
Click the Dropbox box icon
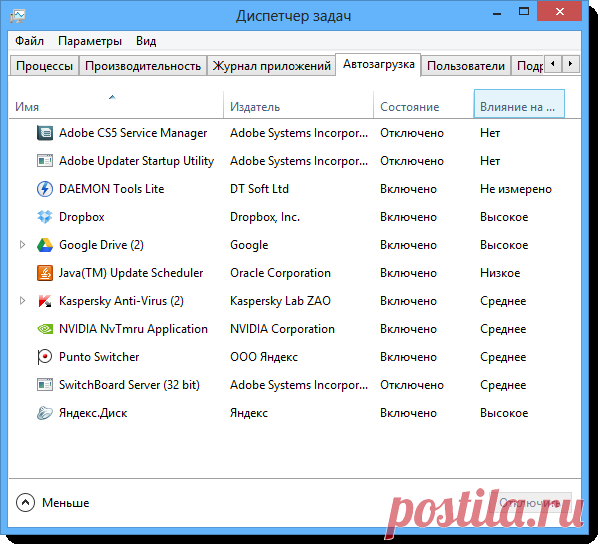(44, 217)
